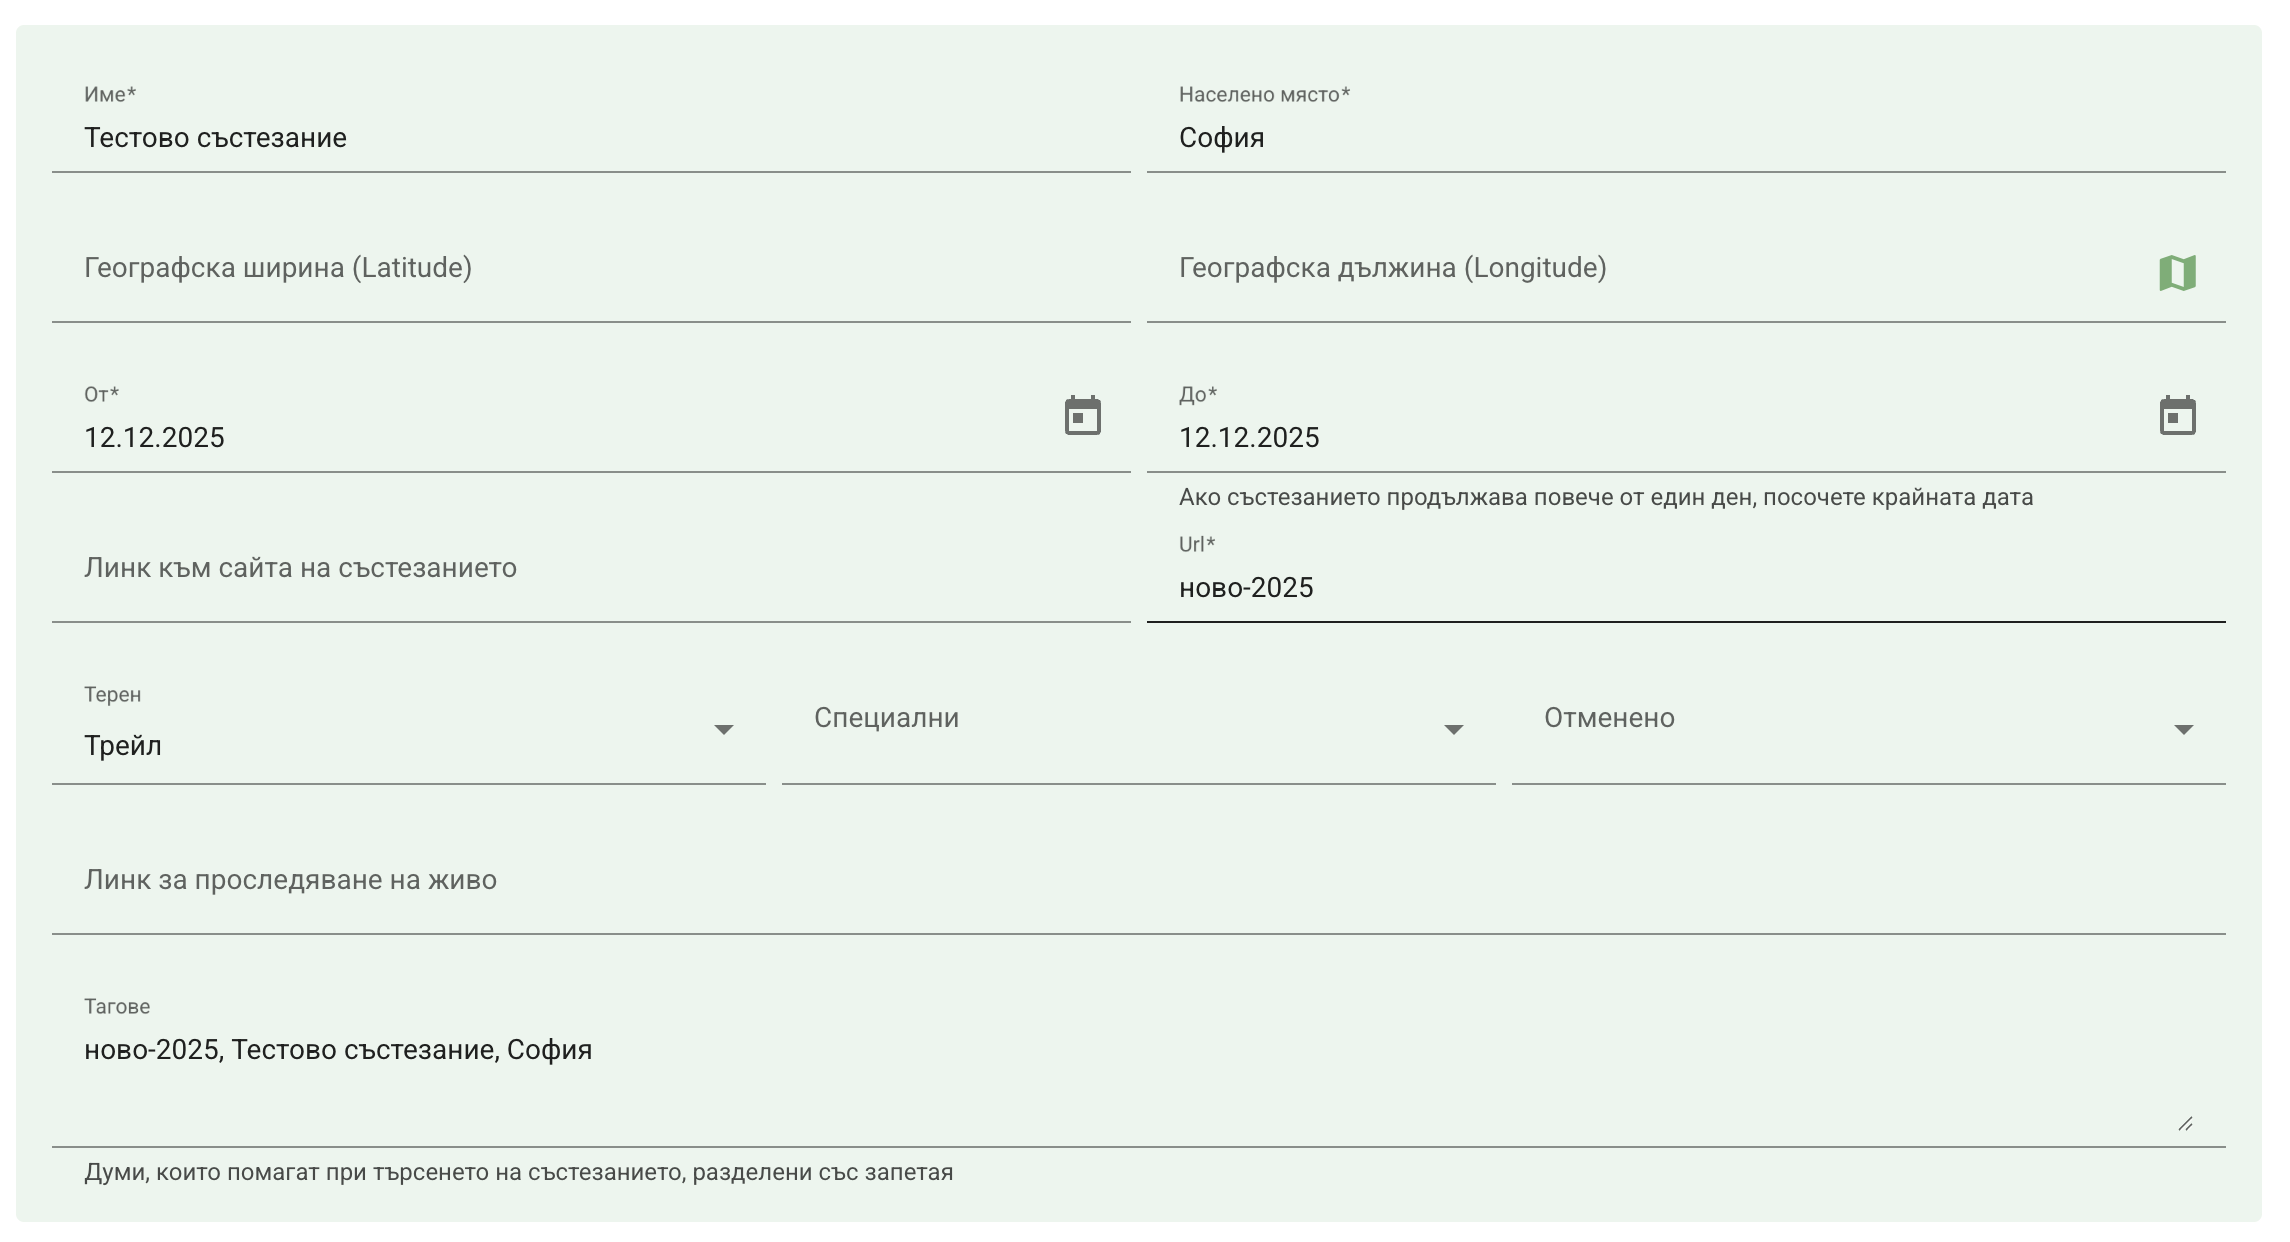
Task: Open the map picker icon for coordinates
Action: tap(2177, 273)
